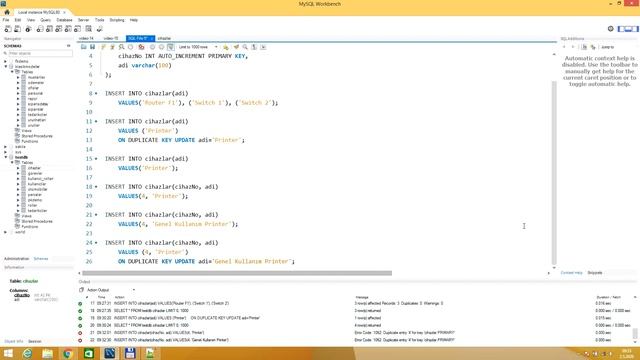
Task: Open the Scripting menu
Action: pyautogui.click(x=117, y=20)
